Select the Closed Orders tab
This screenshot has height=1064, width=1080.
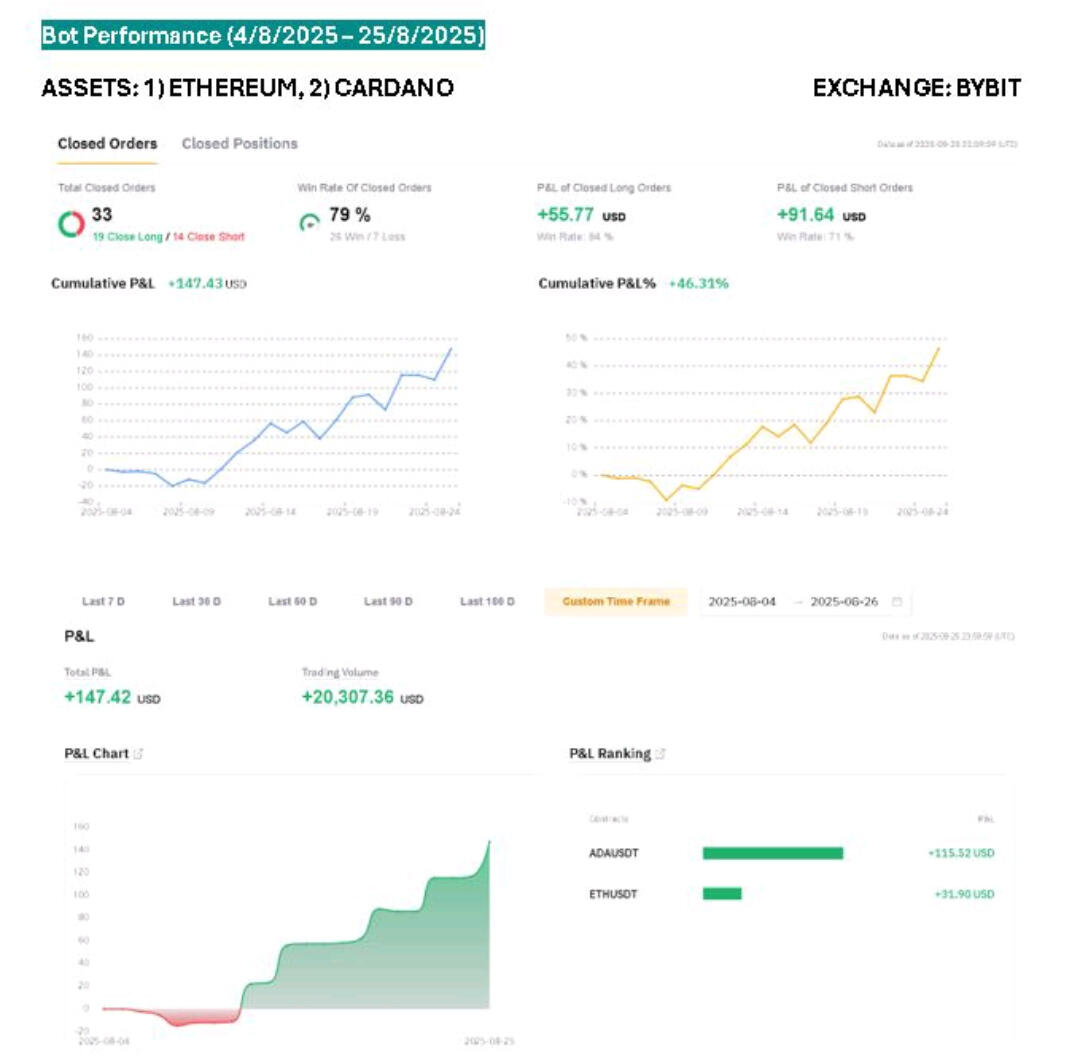pyautogui.click(x=107, y=143)
